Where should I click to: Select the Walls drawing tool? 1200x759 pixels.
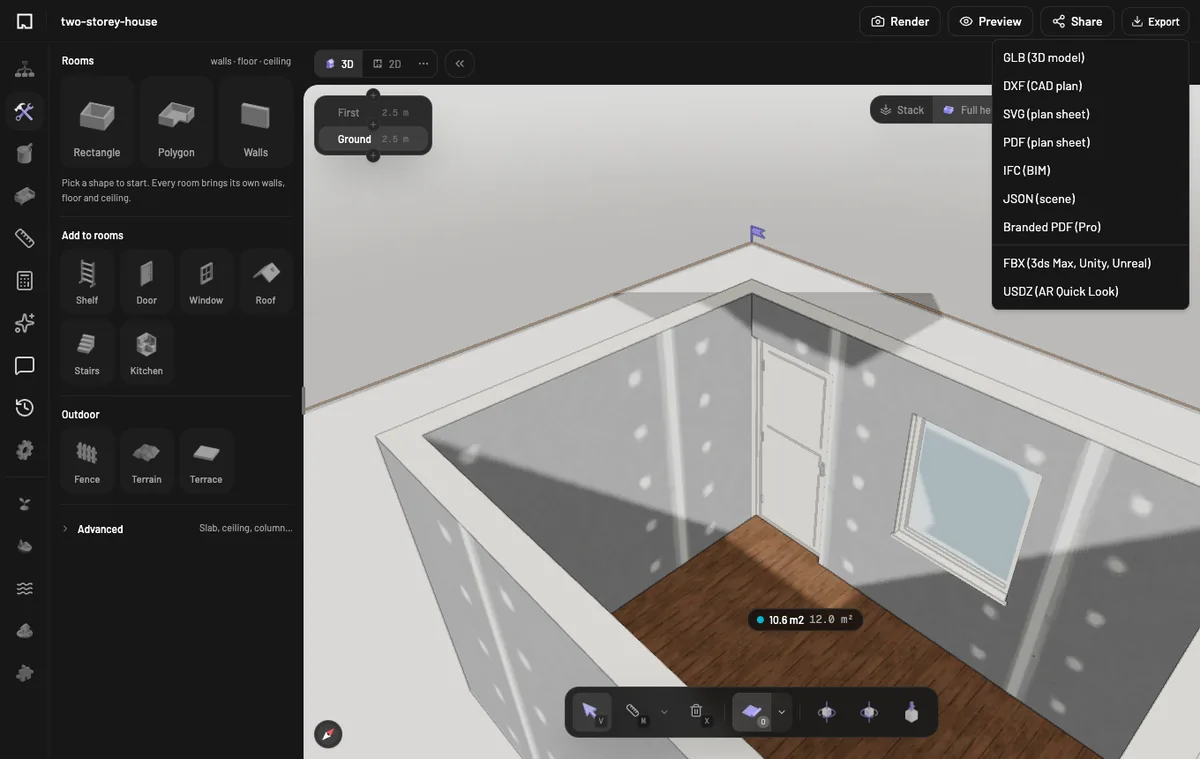coord(255,122)
